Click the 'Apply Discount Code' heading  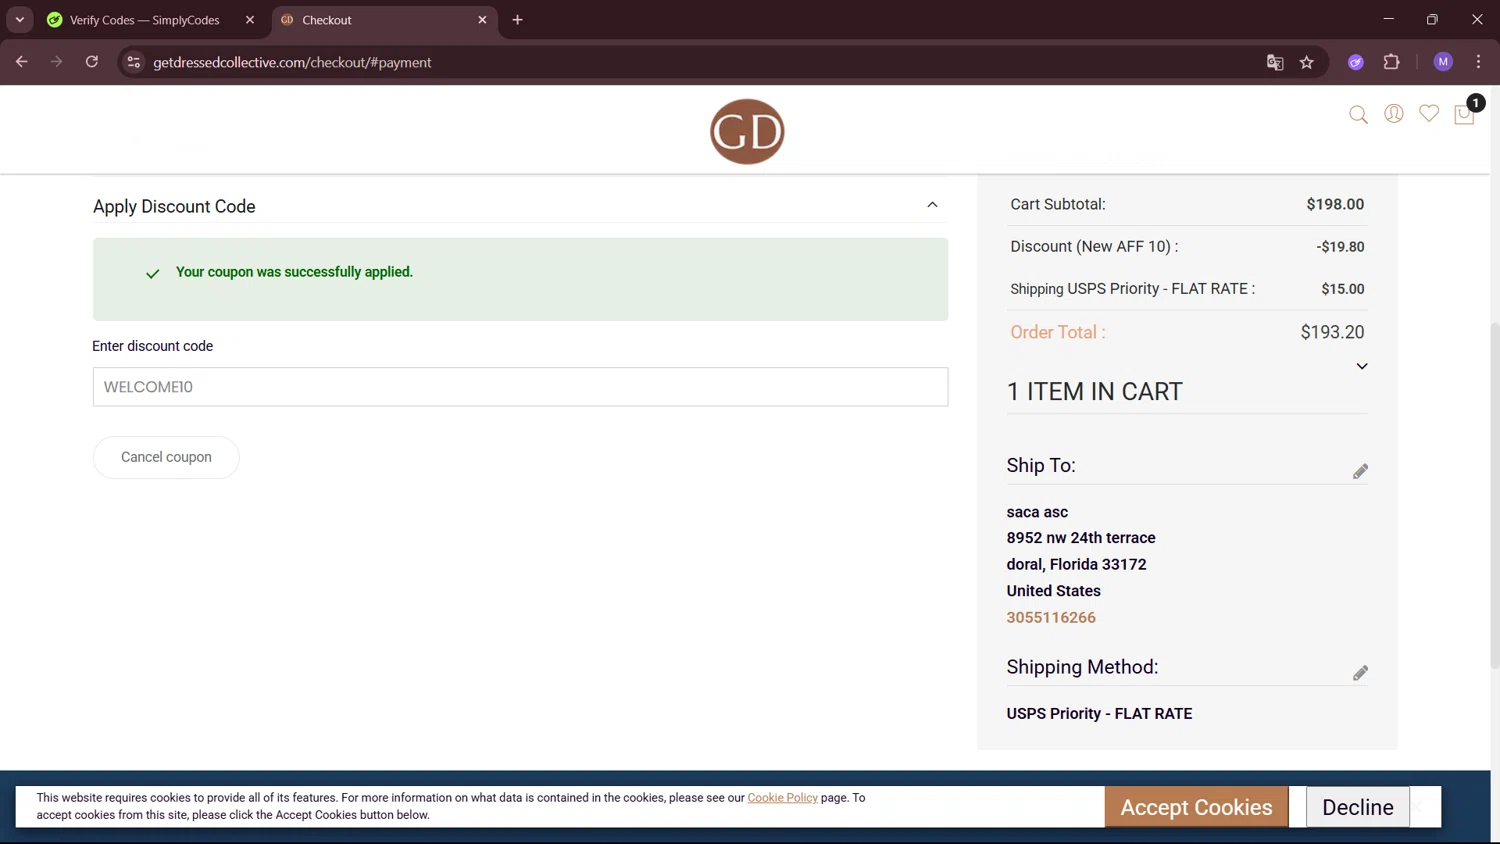click(x=174, y=207)
